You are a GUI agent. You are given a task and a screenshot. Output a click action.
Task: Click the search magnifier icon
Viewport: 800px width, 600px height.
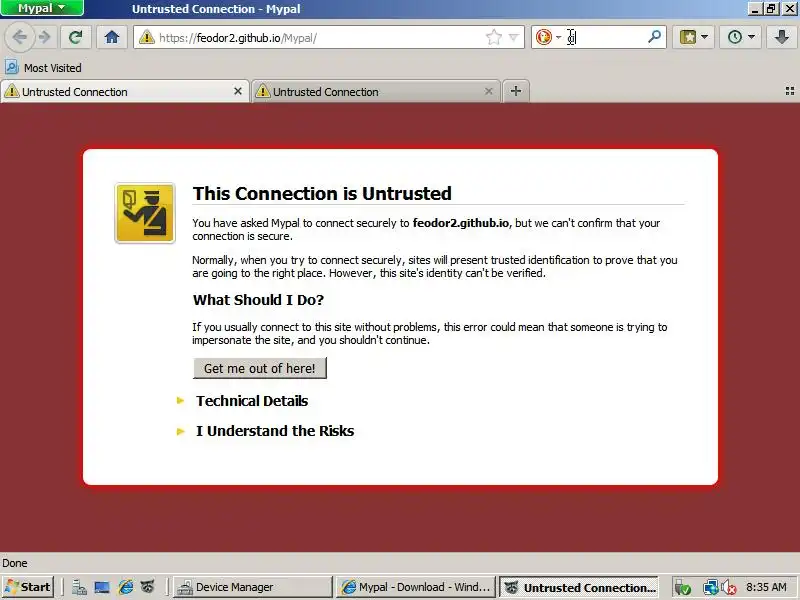click(x=655, y=37)
